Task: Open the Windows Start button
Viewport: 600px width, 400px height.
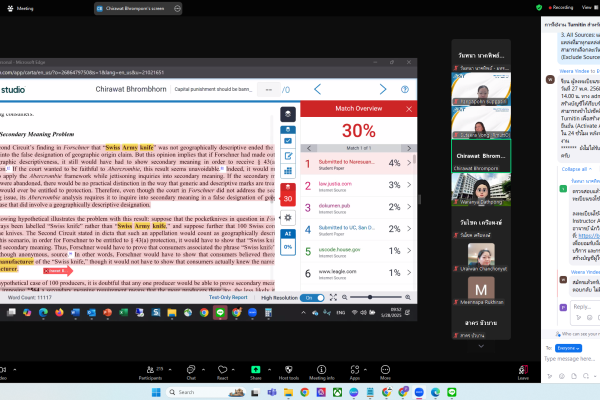Action: [x=156, y=392]
